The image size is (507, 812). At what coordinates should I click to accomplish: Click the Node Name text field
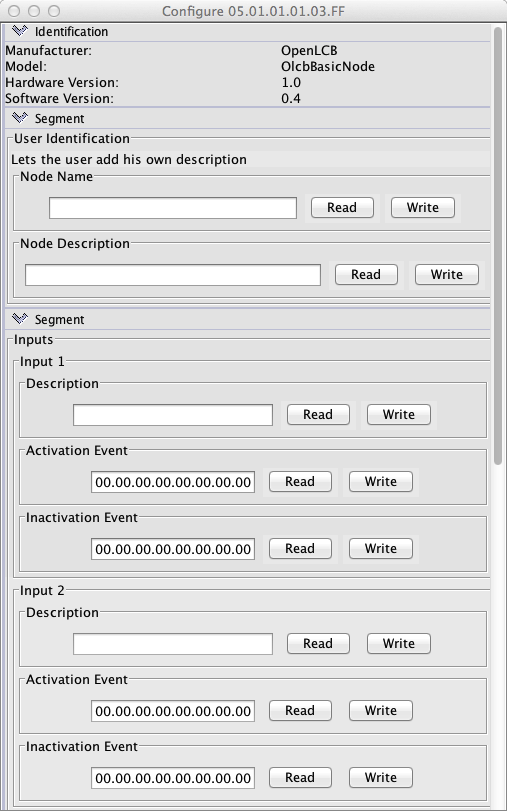[x=173, y=208]
